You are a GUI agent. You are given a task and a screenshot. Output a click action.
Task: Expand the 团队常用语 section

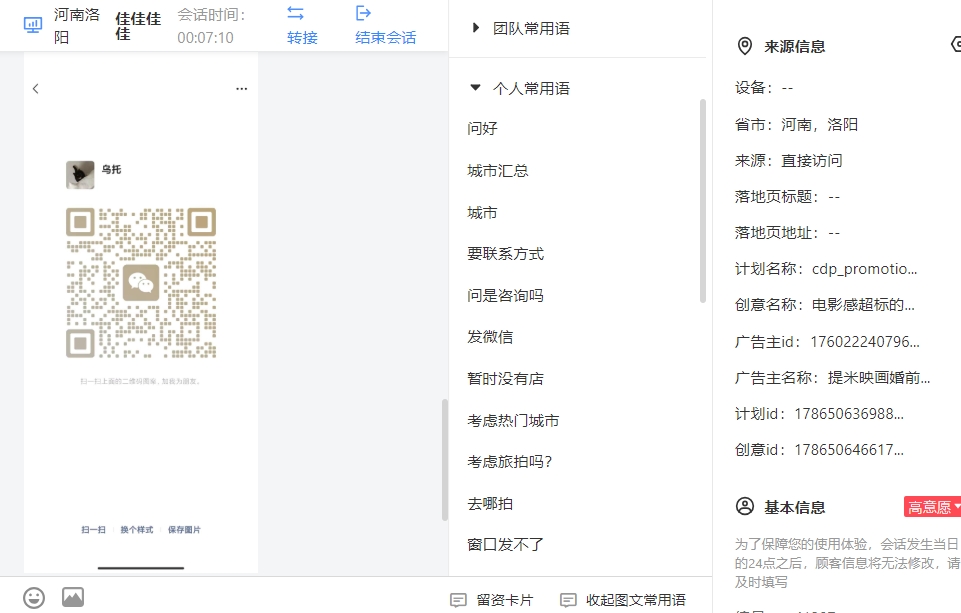(475, 28)
